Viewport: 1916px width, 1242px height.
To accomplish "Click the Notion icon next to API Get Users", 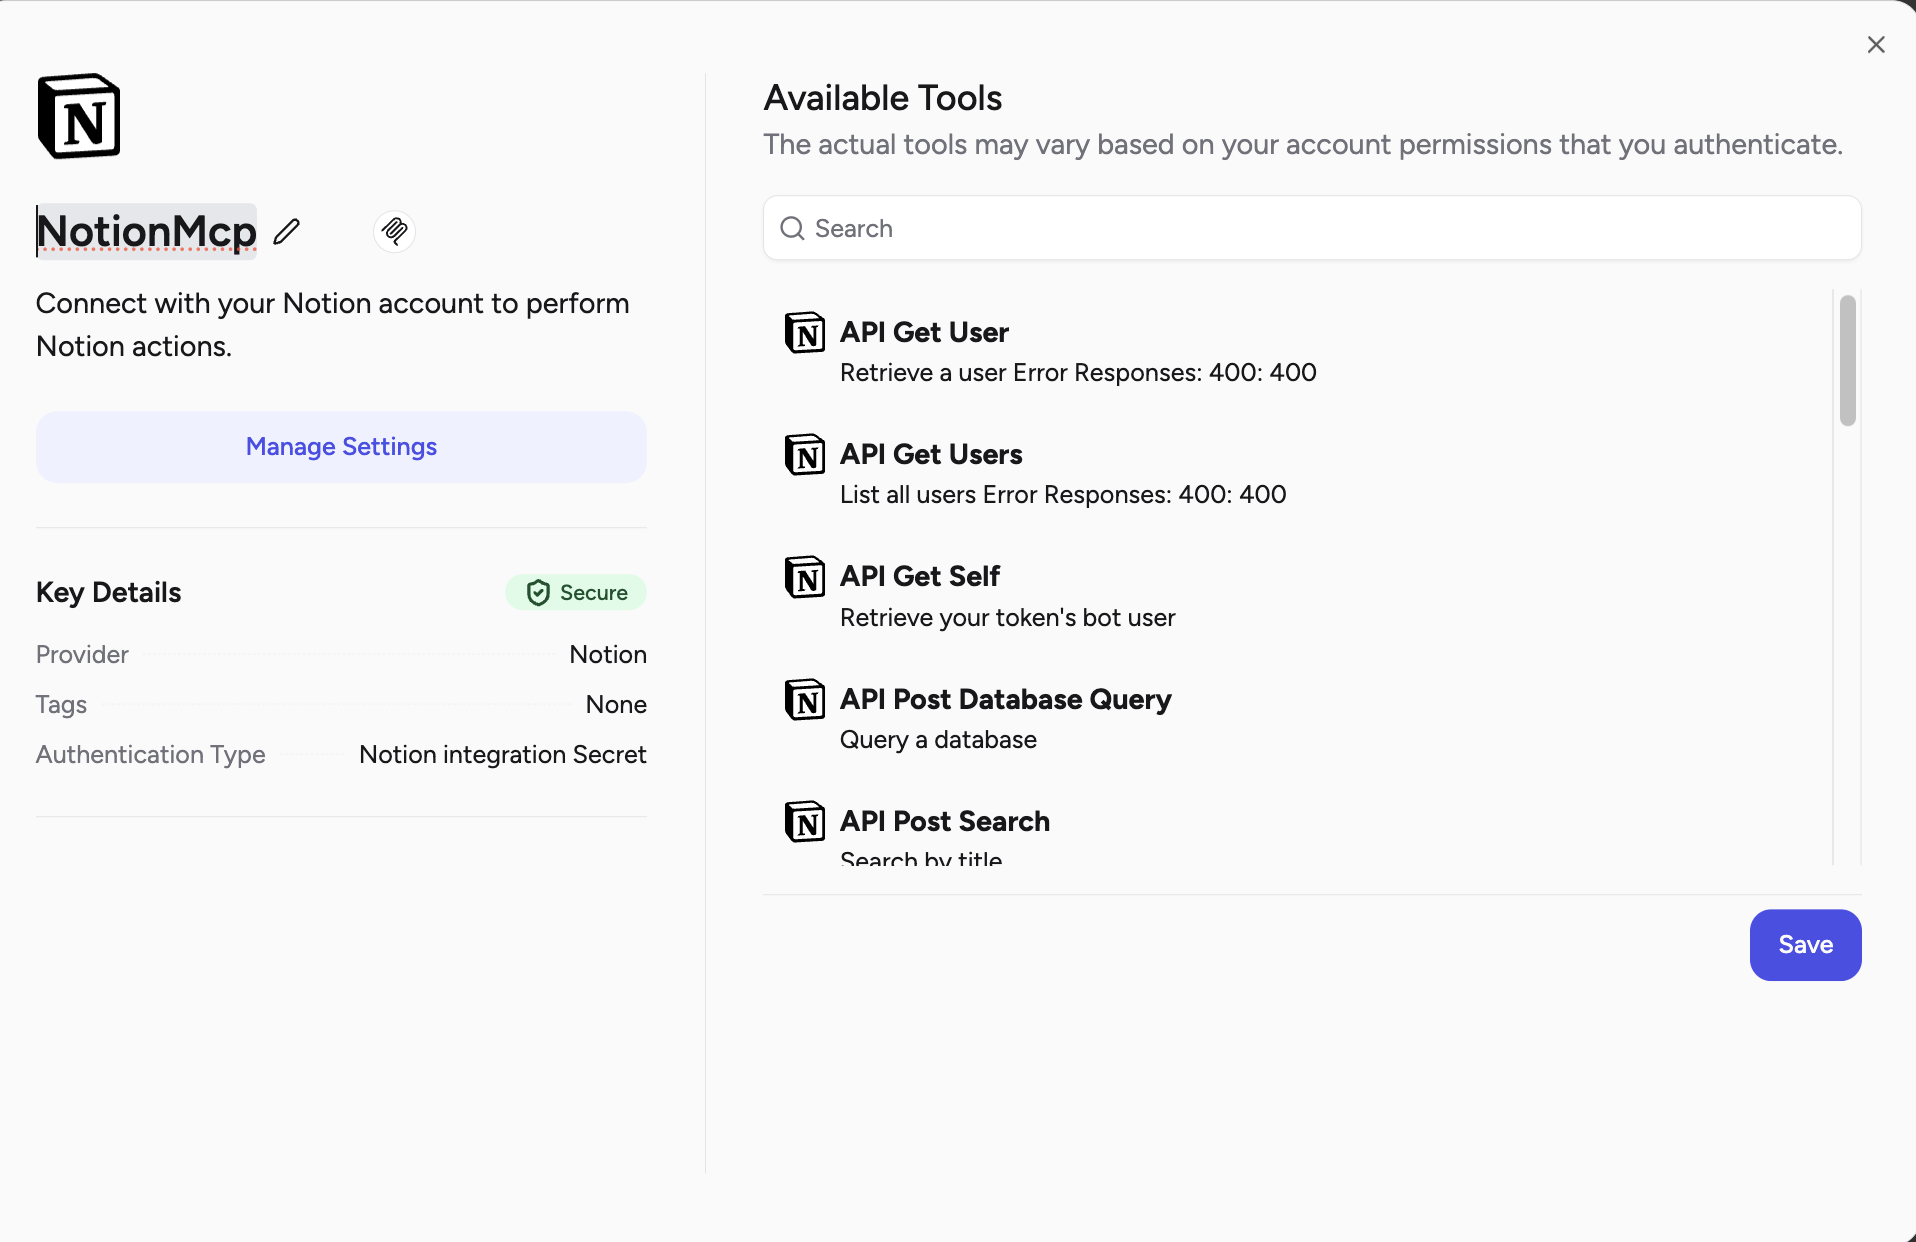I will coord(805,455).
